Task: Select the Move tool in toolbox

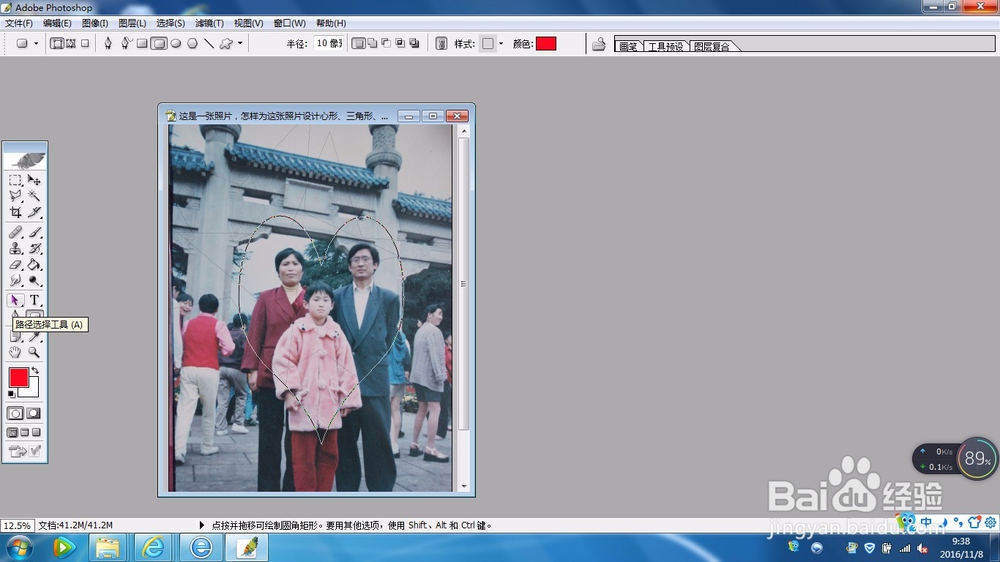Action: coord(34,181)
